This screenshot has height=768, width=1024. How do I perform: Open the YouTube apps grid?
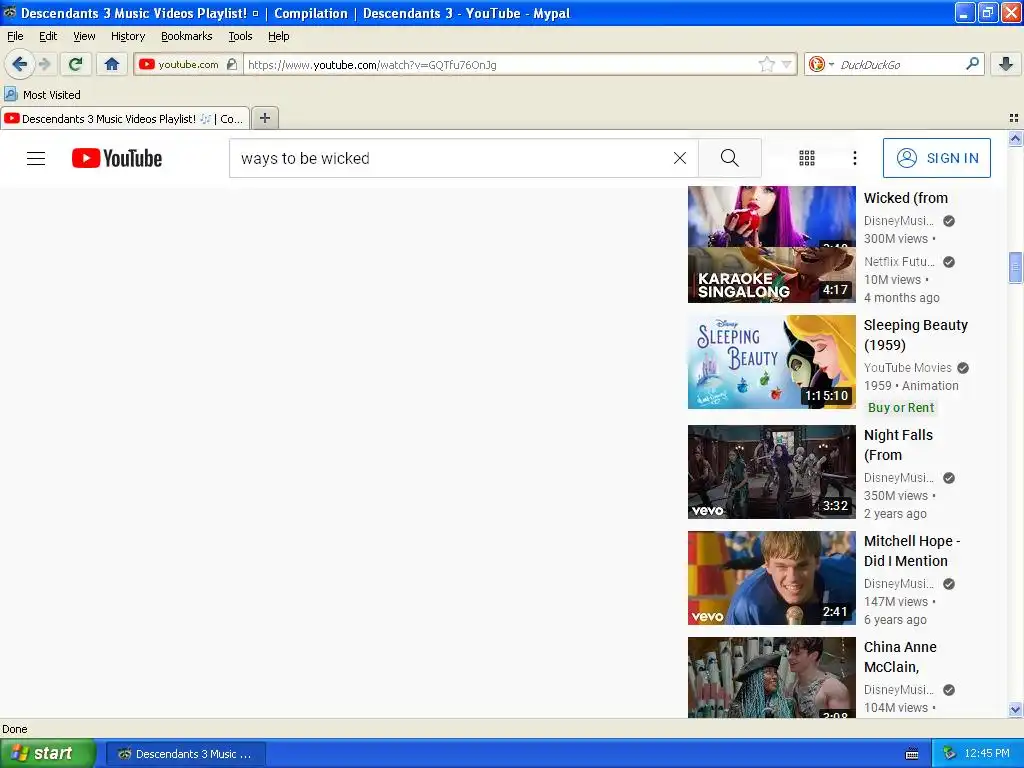[x=807, y=158]
